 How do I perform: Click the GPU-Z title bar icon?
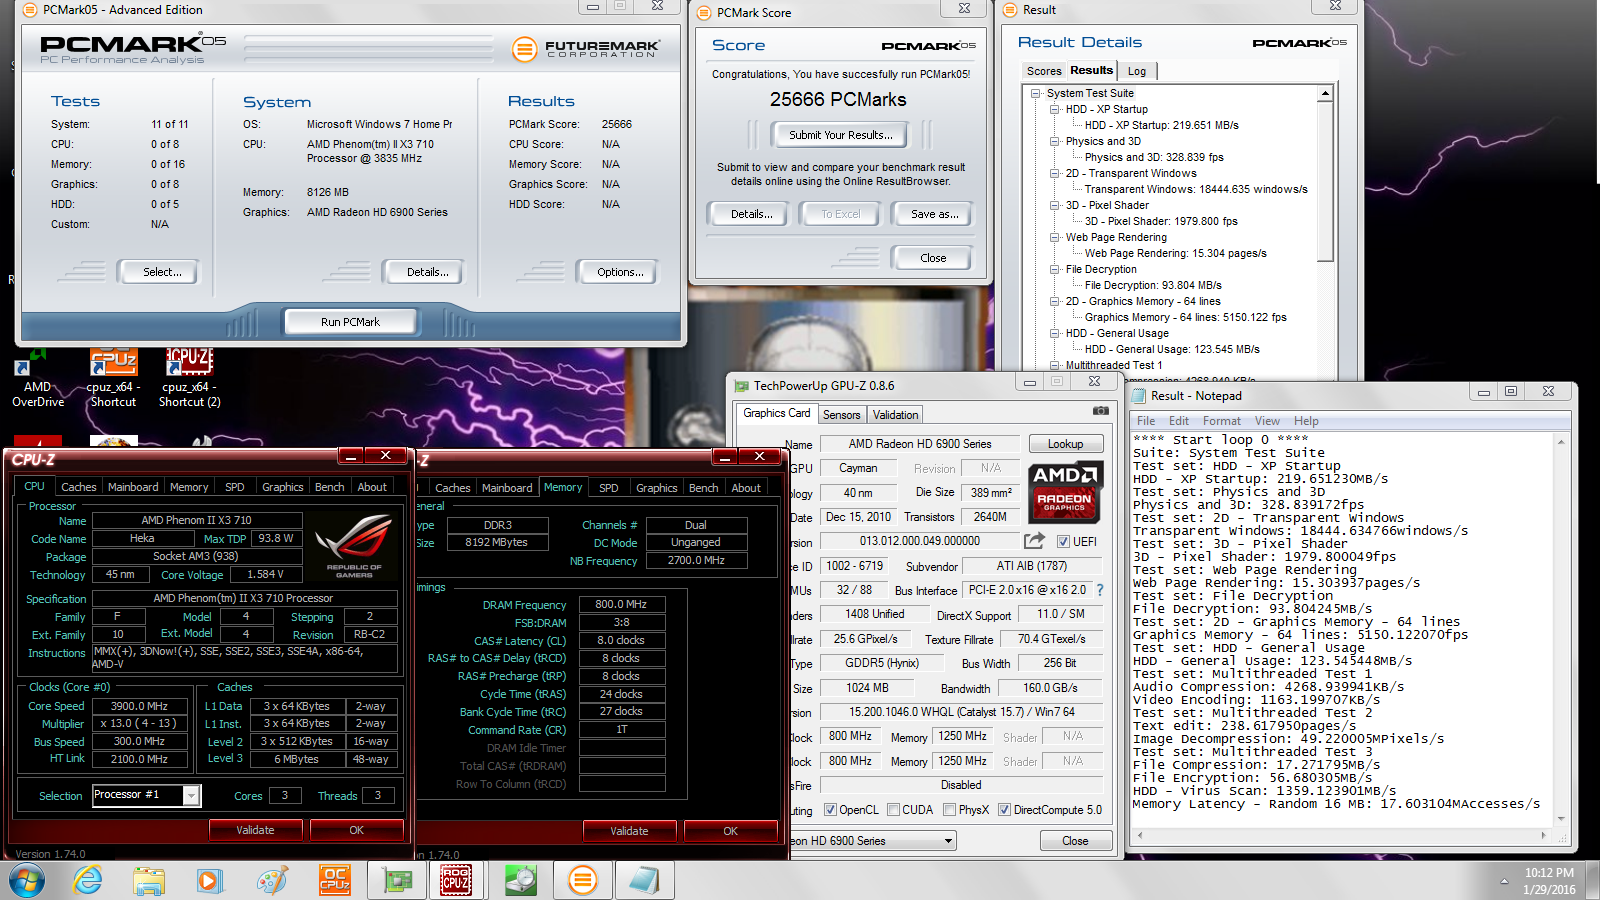pyautogui.click(x=742, y=386)
